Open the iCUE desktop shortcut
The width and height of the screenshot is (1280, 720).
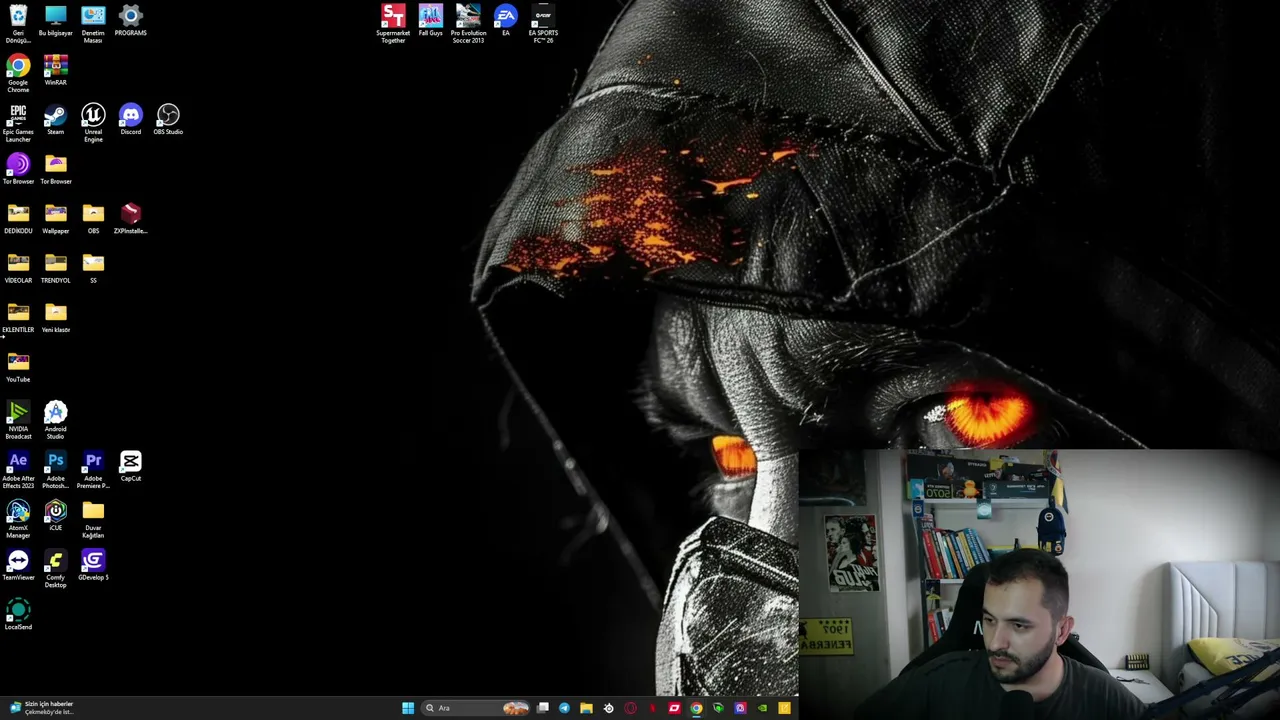tap(56, 516)
